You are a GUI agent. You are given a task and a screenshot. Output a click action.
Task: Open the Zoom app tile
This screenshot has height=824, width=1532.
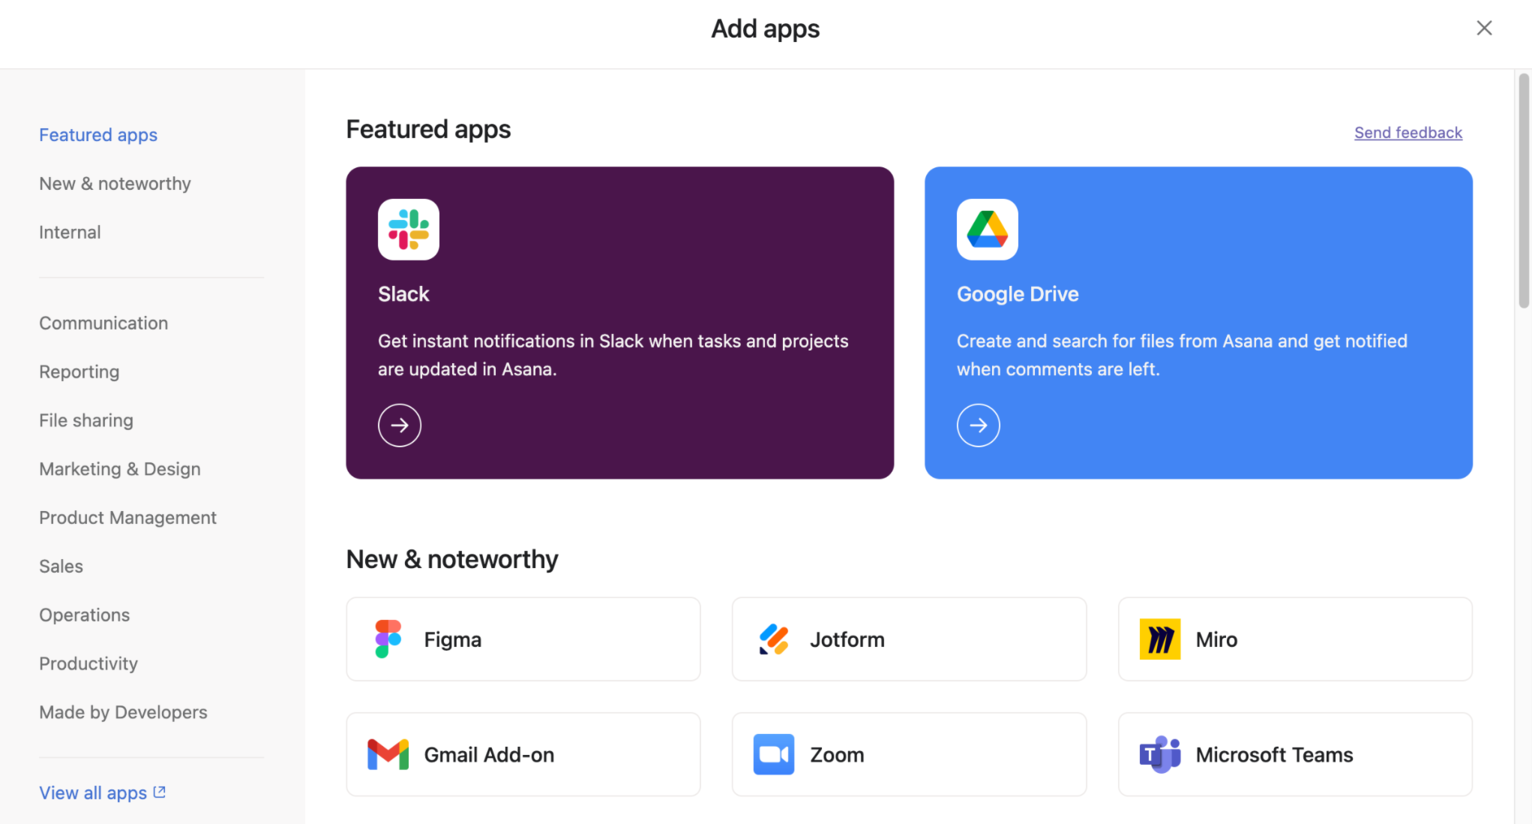909,754
